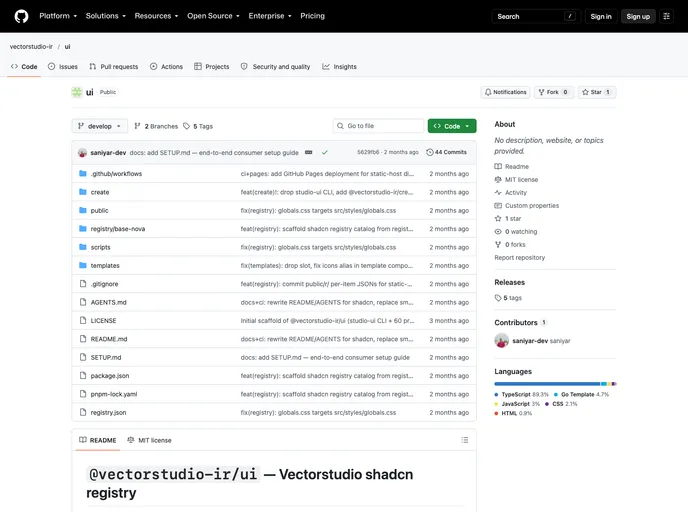
Task: Open the develop branch selector
Action: [x=100, y=126]
